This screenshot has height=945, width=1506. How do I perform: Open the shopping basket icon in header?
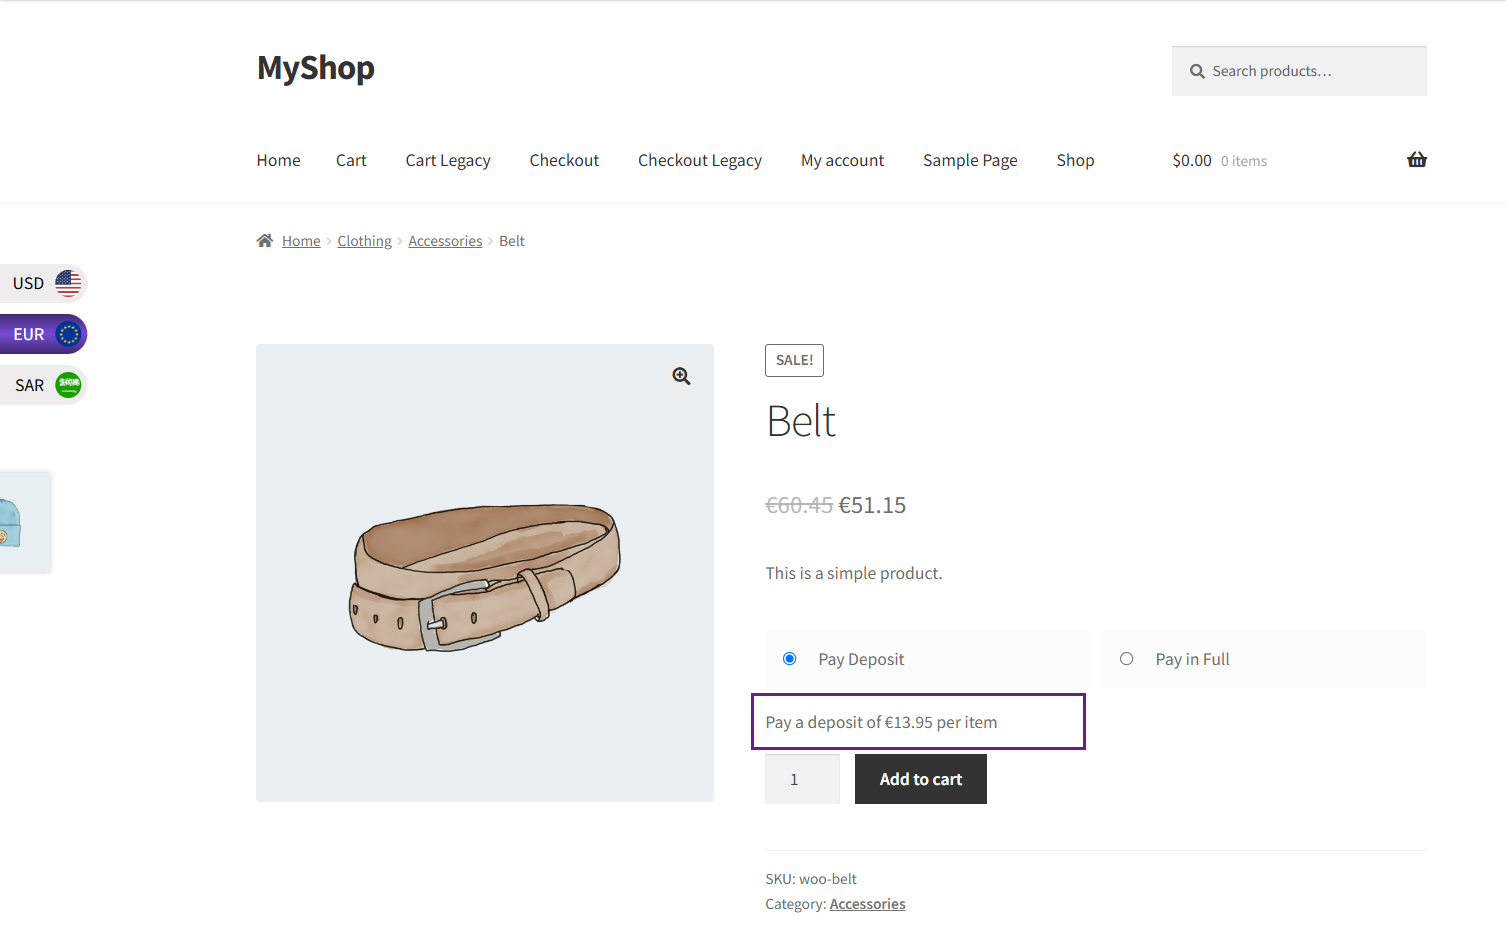pos(1416,160)
